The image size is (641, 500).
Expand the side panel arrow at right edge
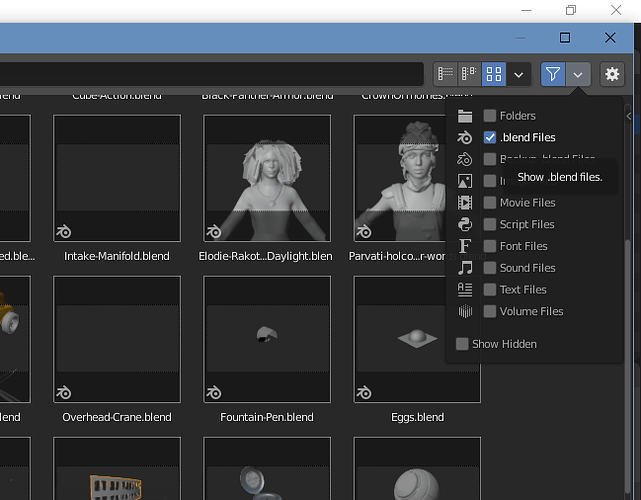pos(629,117)
